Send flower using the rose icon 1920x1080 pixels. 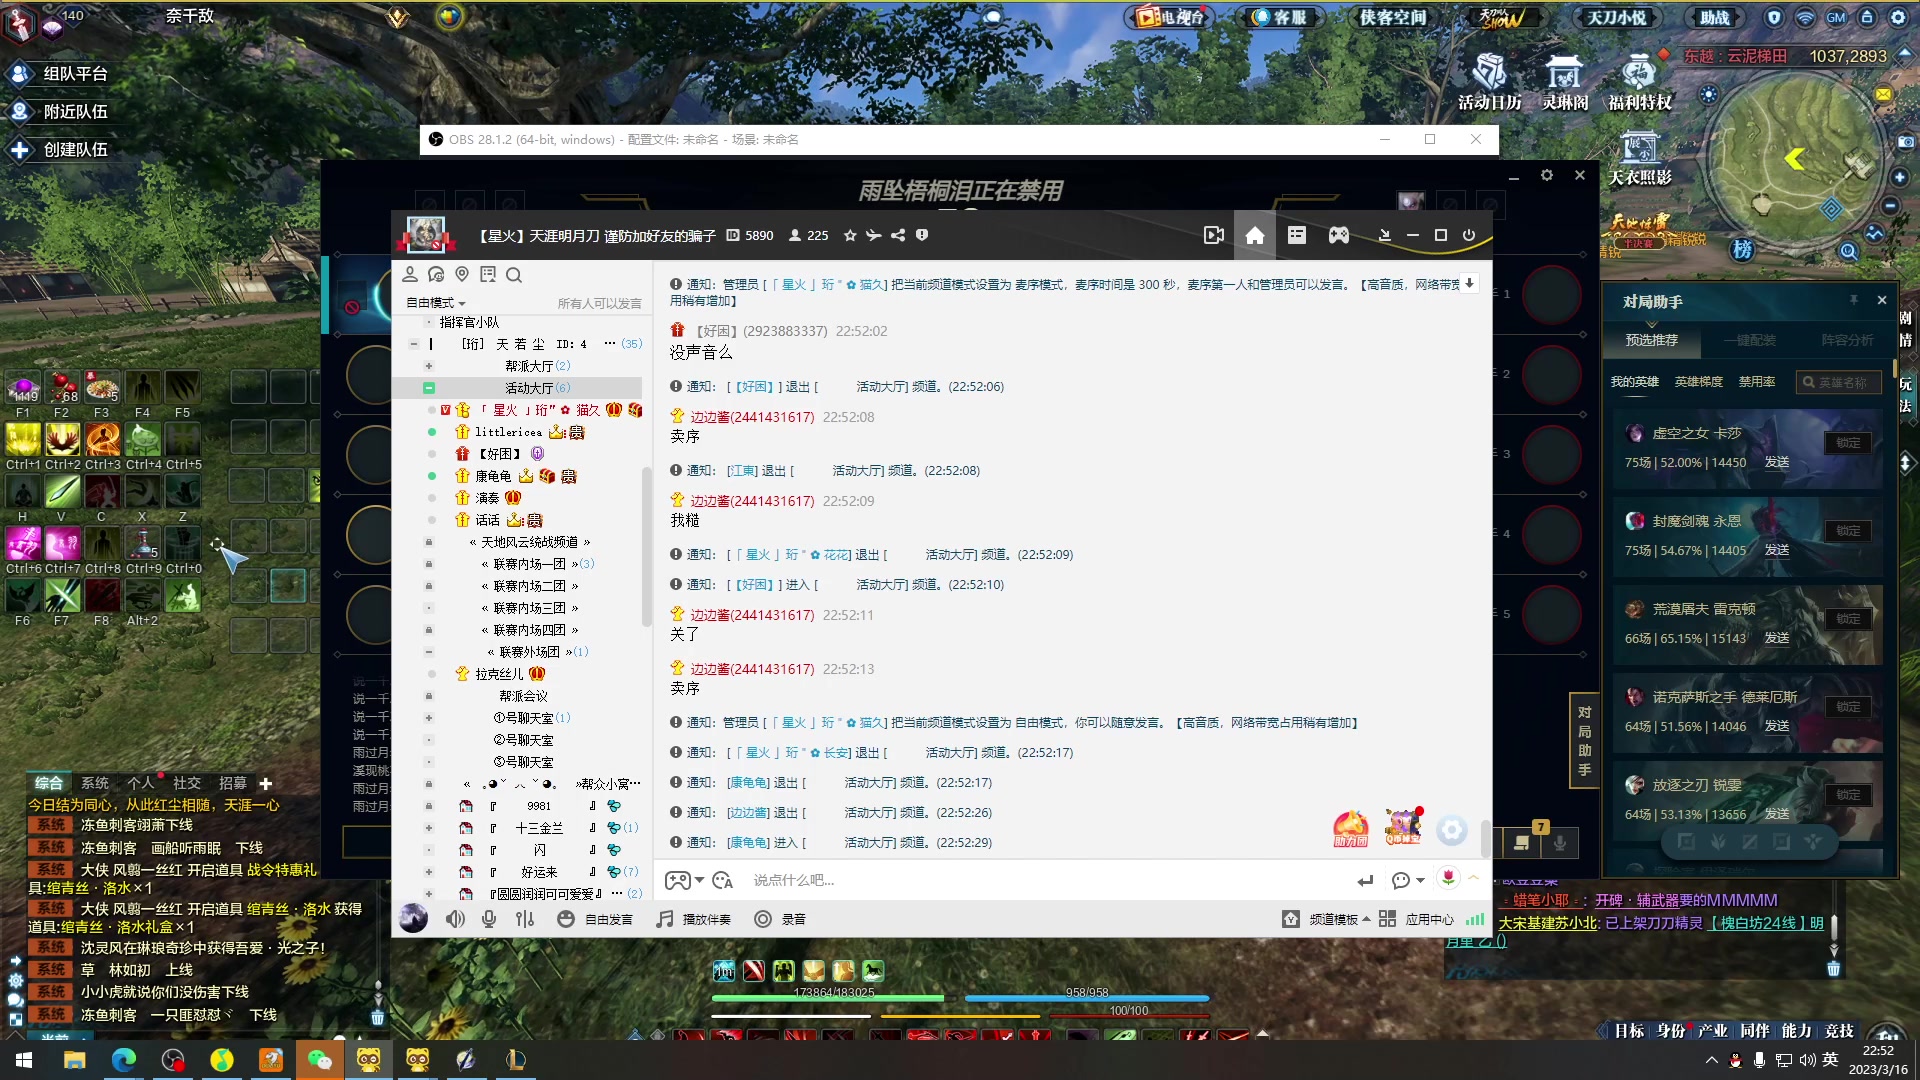pos(1448,878)
